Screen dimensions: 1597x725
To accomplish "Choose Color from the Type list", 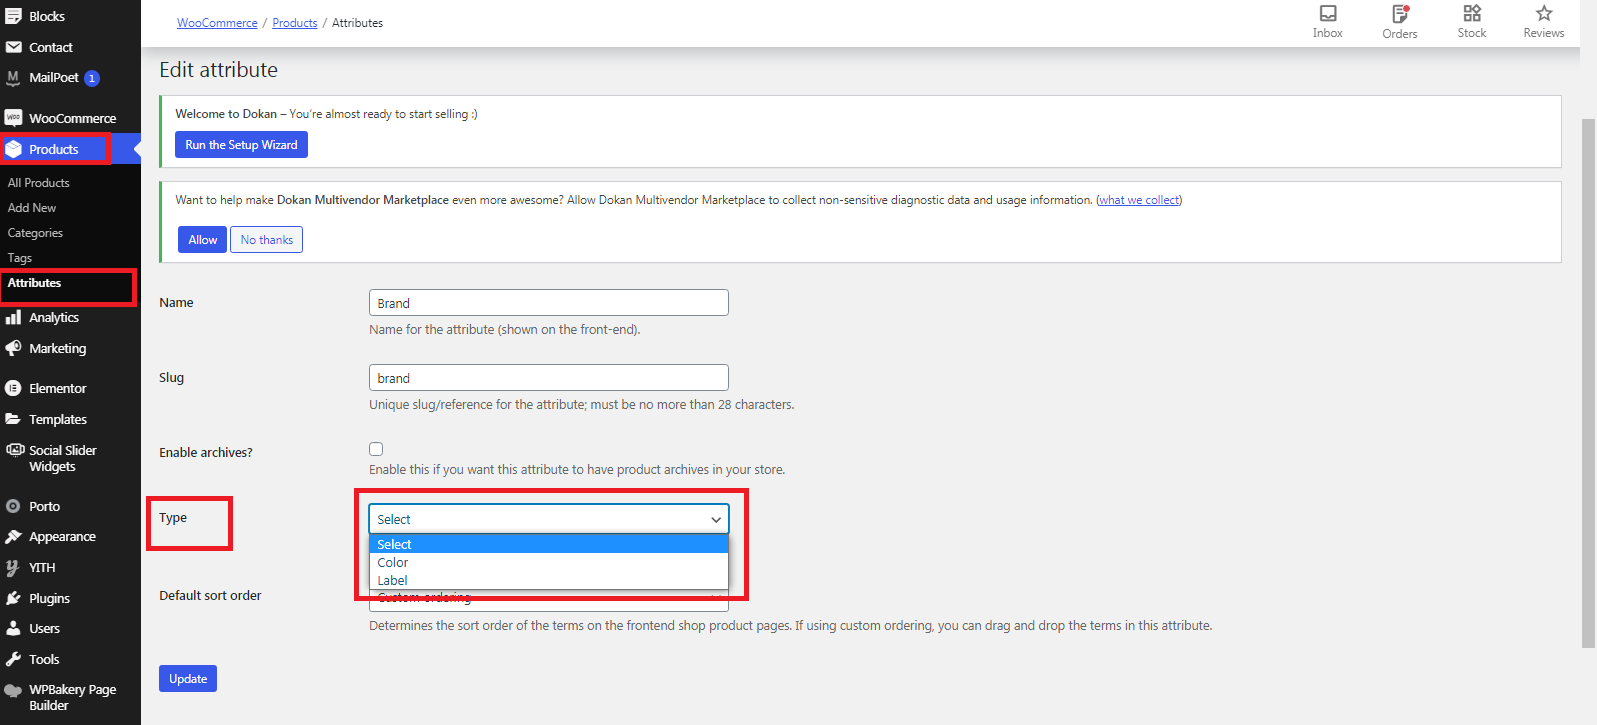I will pyautogui.click(x=549, y=563).
